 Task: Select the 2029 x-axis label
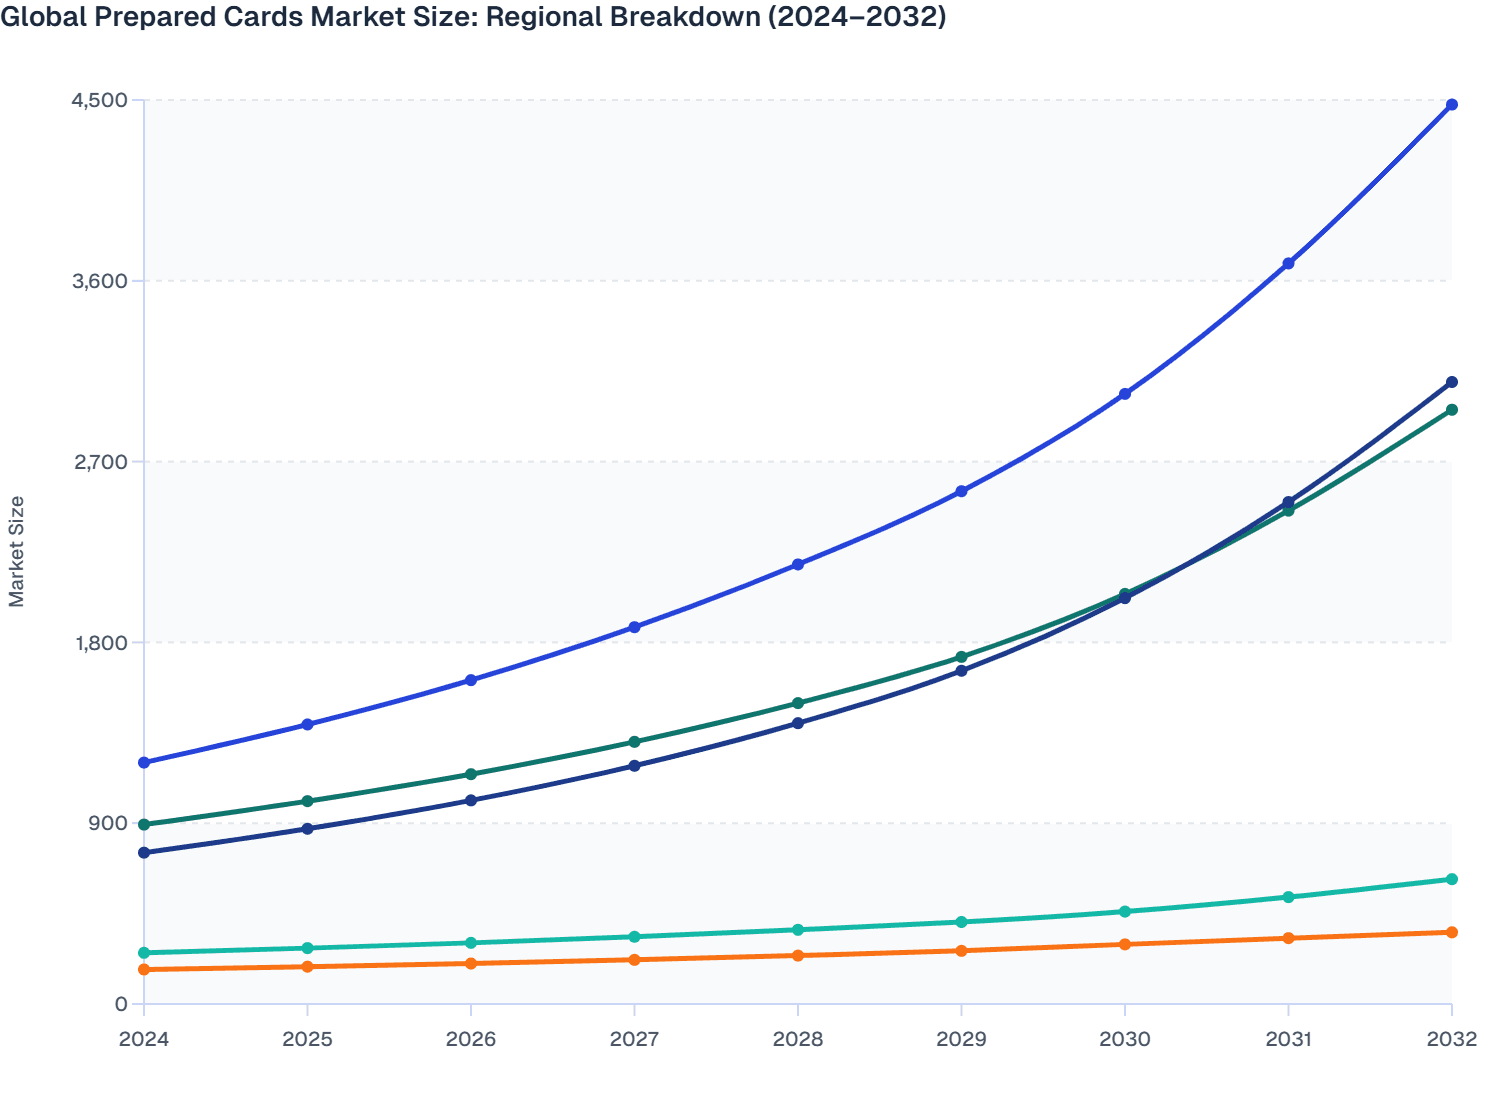[961, 1040]
